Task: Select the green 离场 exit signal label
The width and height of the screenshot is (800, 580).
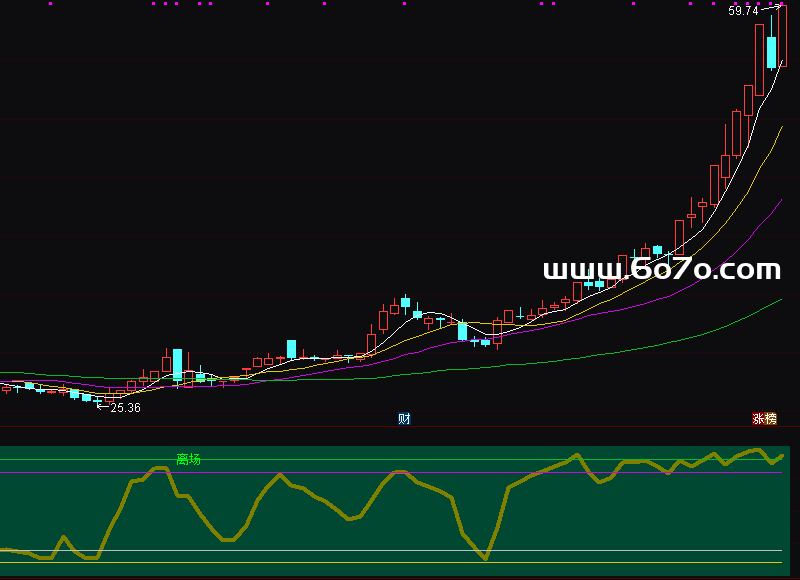Action: coord(188,459)
